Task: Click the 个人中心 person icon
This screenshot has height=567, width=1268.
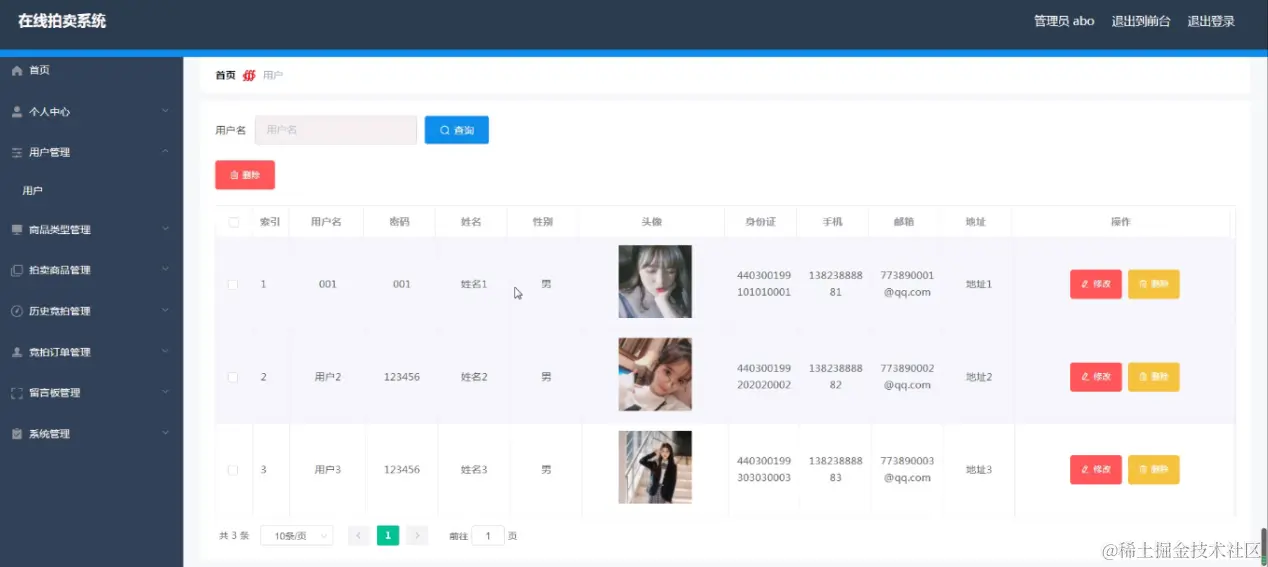Action: pyautogui.click(x=16, y=112)
